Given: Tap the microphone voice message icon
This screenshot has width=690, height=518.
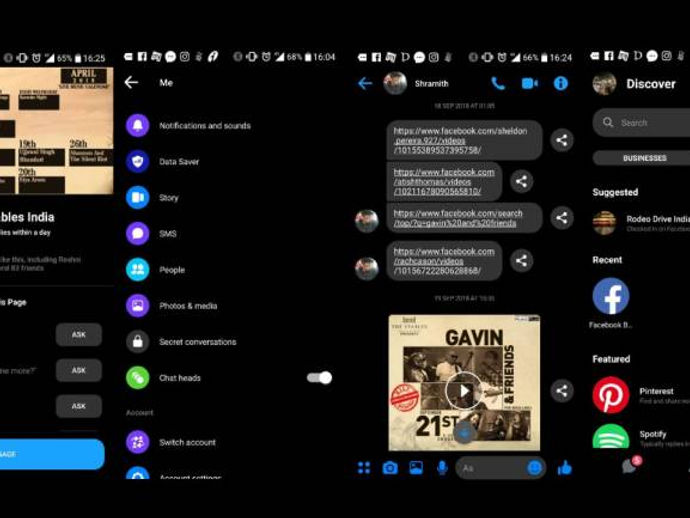Looking at the screenshot, I should 442,467.
